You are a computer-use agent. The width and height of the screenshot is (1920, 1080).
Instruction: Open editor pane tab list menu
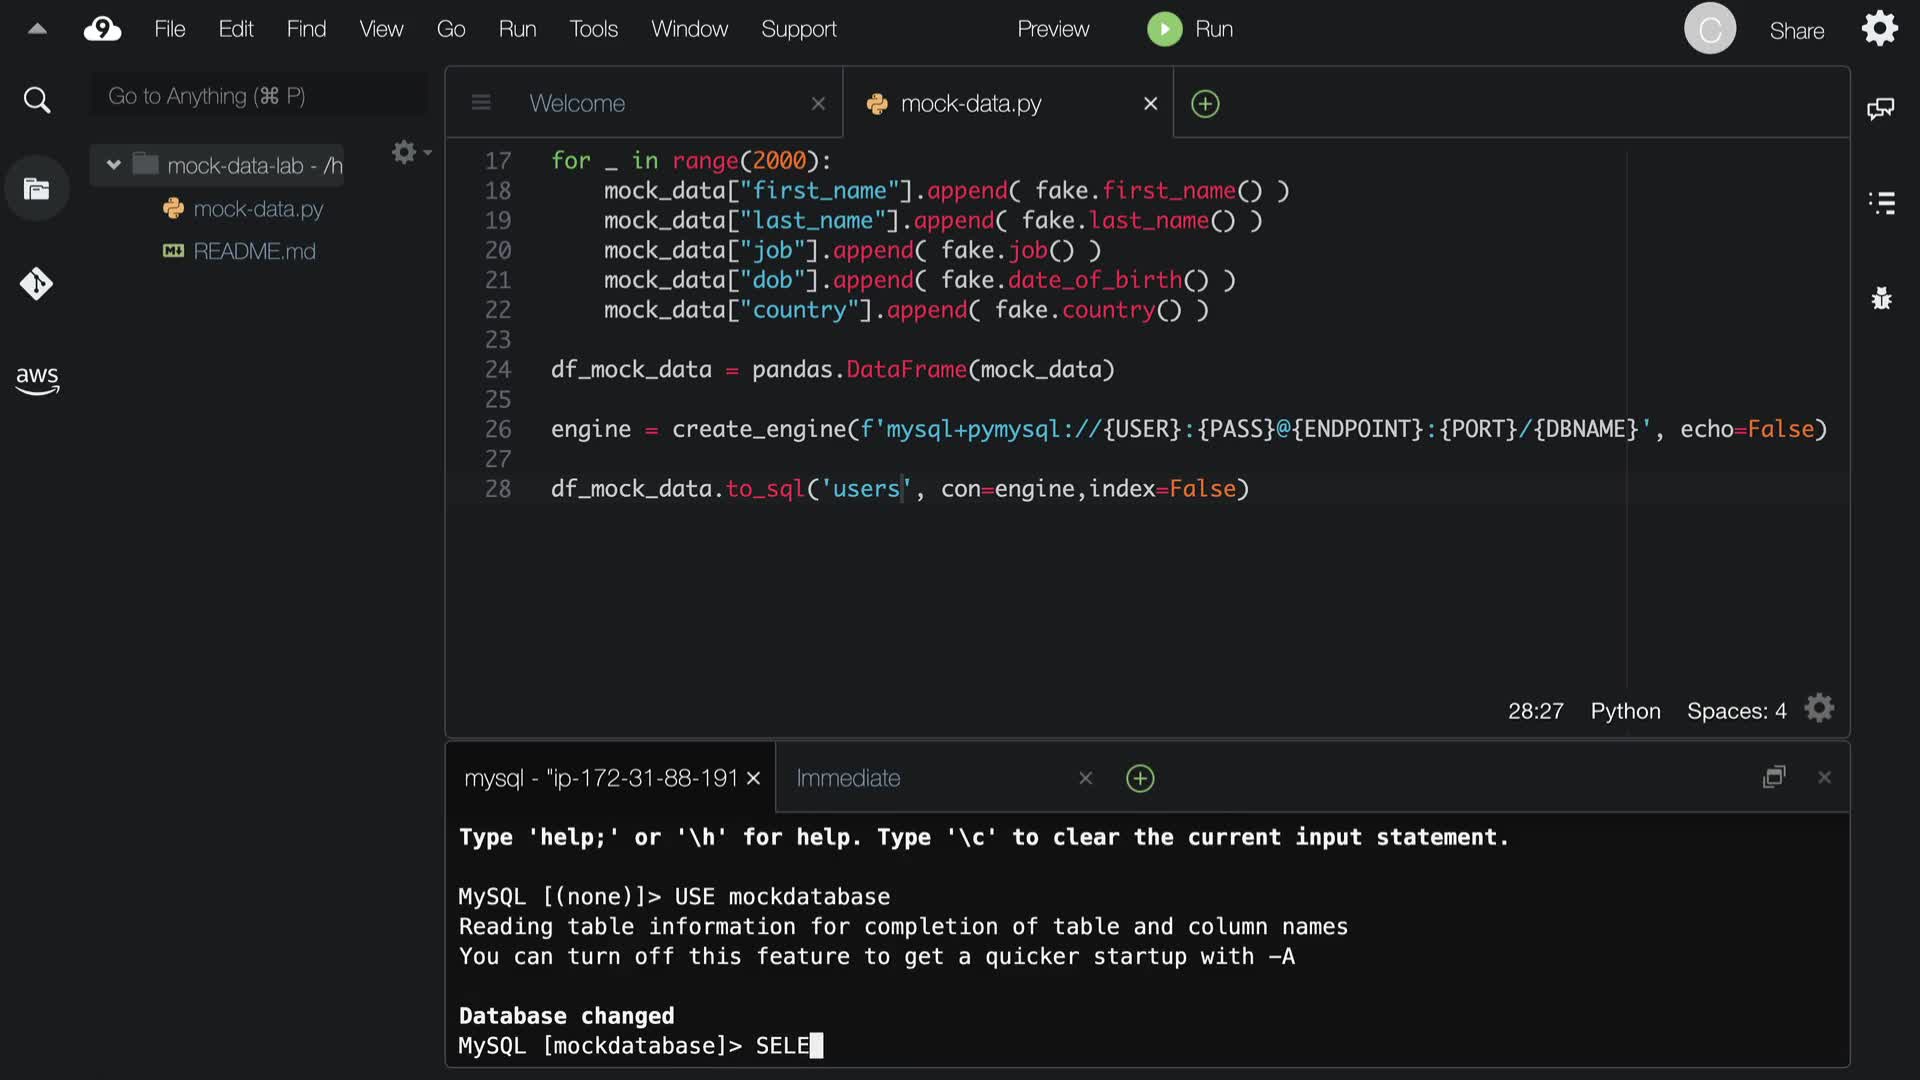click(481, 103)
